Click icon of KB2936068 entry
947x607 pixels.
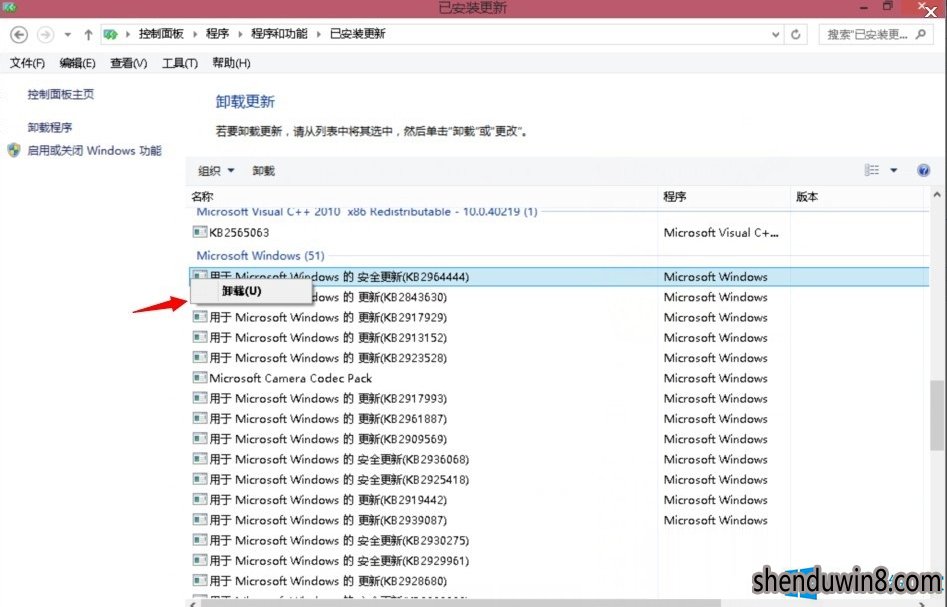tap(200, 458)
